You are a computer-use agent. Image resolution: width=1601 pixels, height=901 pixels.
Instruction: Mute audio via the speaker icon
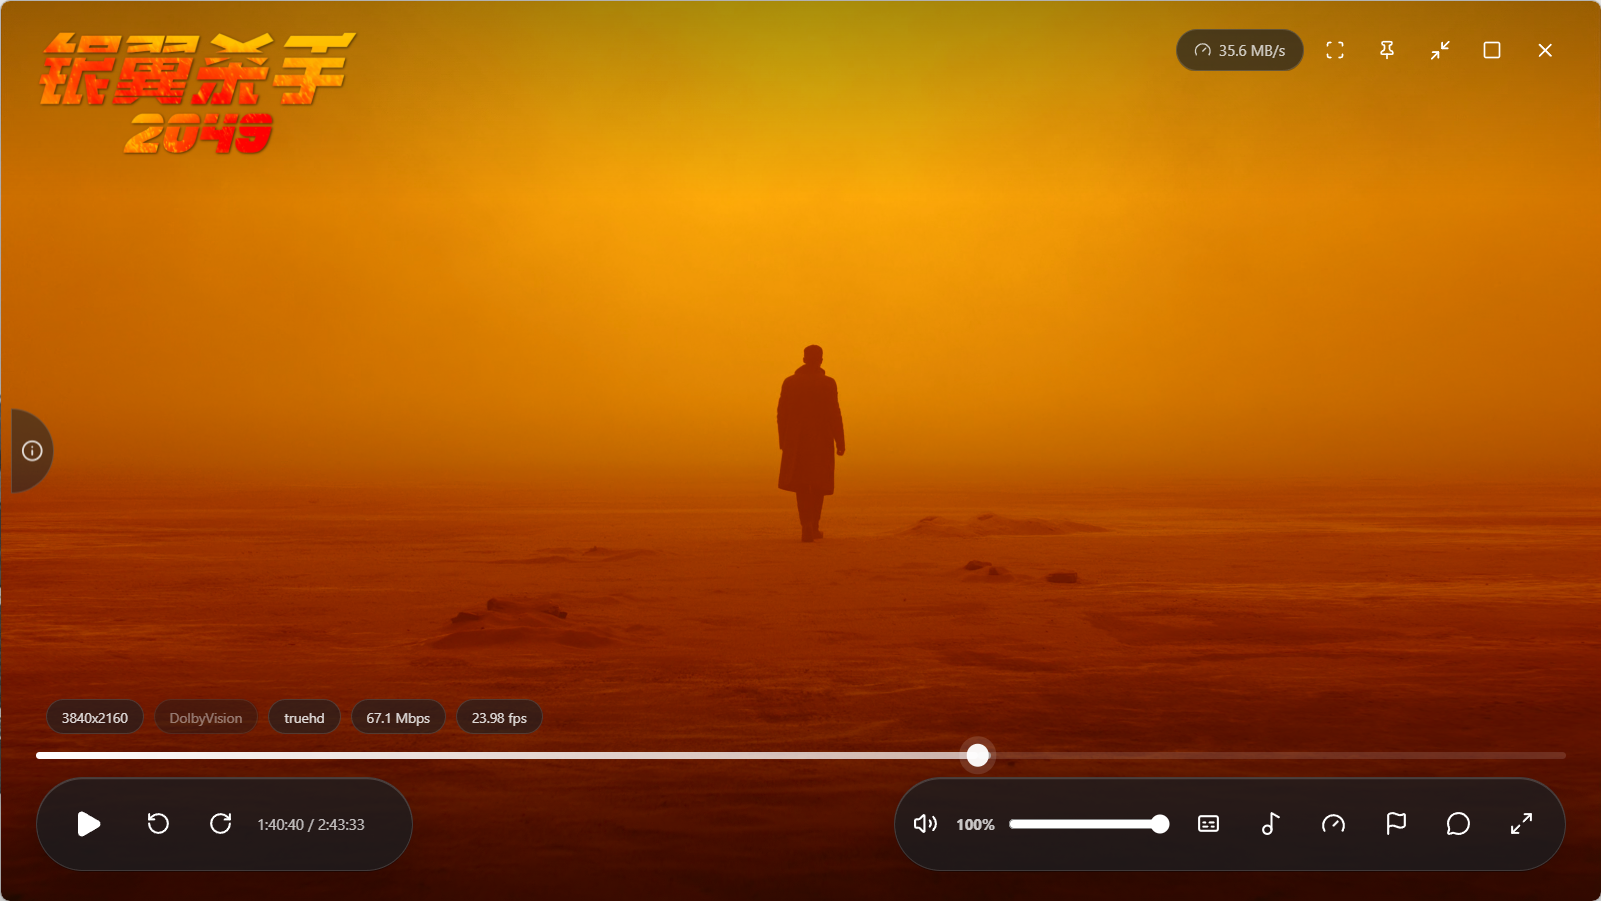[925, 824]
